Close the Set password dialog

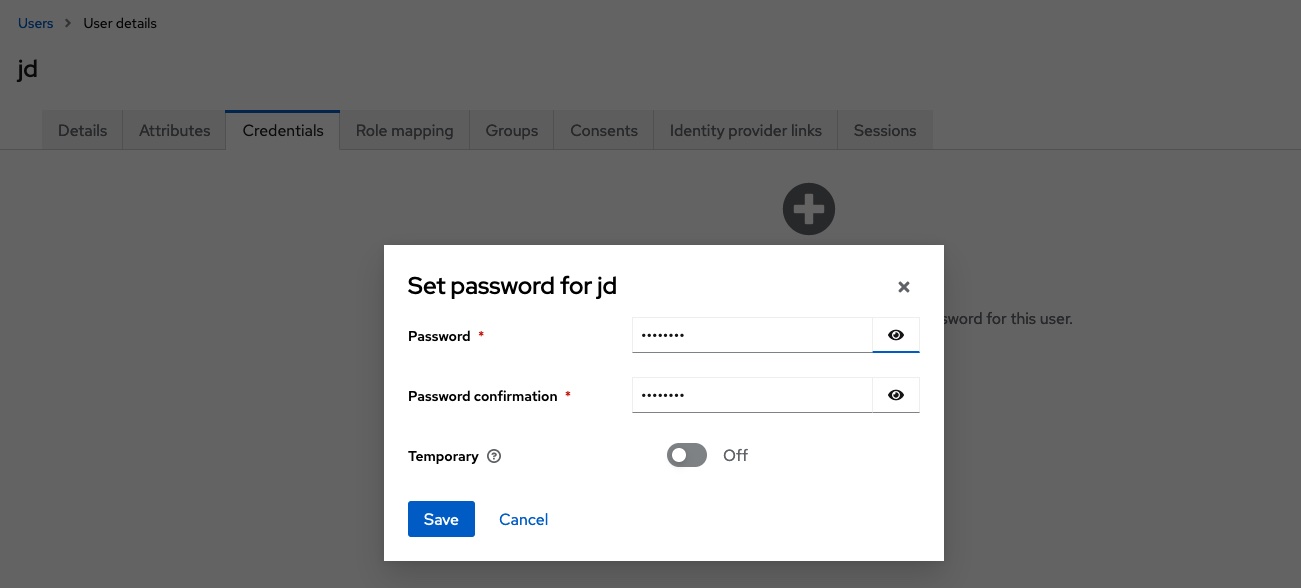(x=903, y=287)
